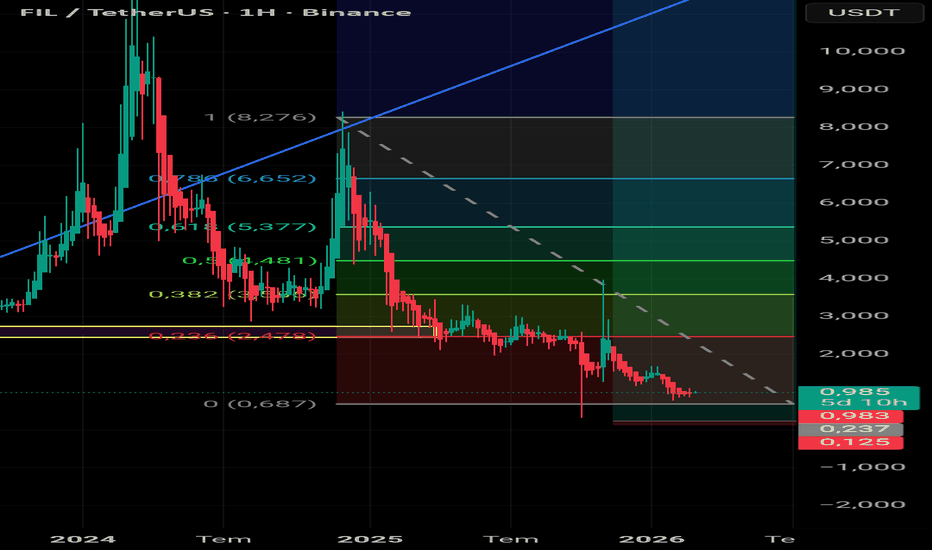Click the 2025 label on time axis
The height and width of the screenshot is (550, 932).
pos(370,539)
